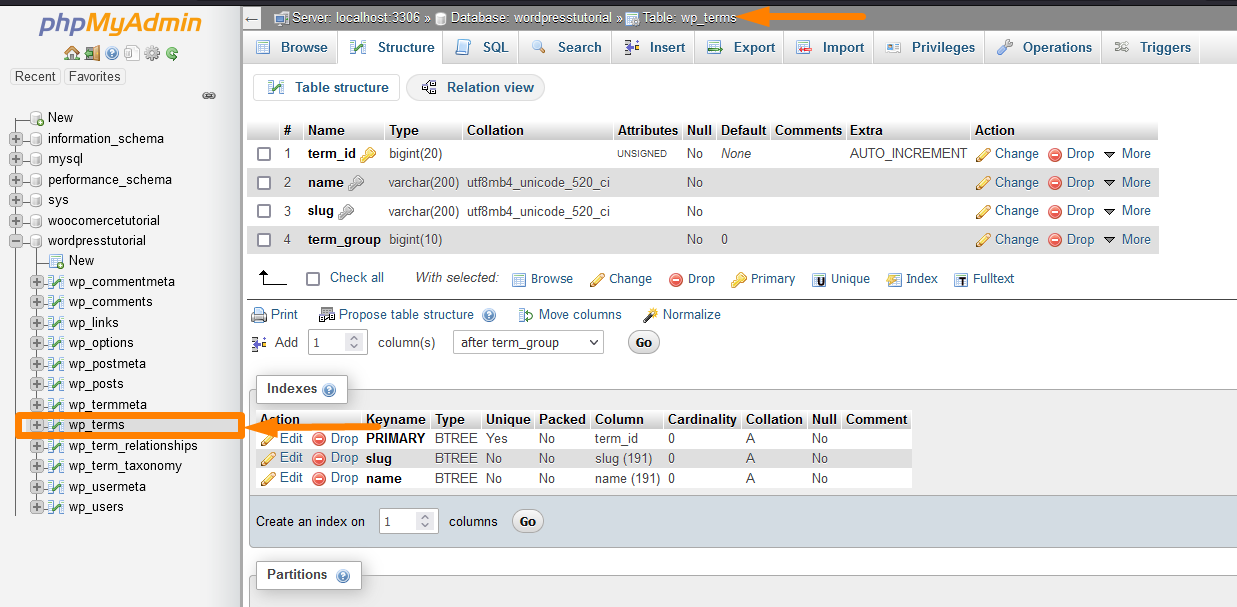Edit the slug index
Viewport: 1237px width, 607px height.
click(x=281, y=458)
